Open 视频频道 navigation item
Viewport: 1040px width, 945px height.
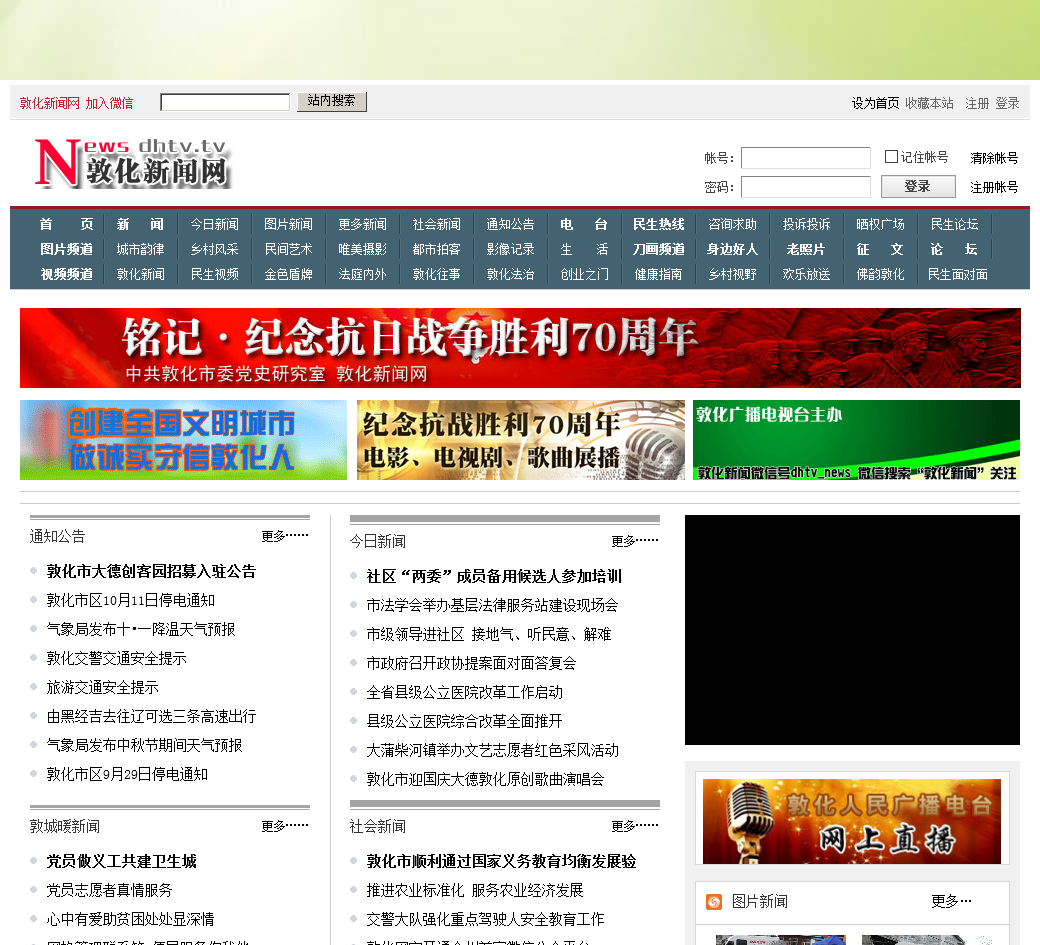[66, 274]
